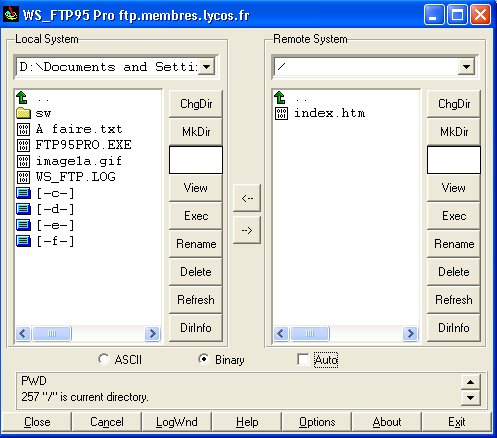Select the remote file name index.htm
Image resolution: width=497 pixels, height=438 pixels.
[x=329, y=113]
